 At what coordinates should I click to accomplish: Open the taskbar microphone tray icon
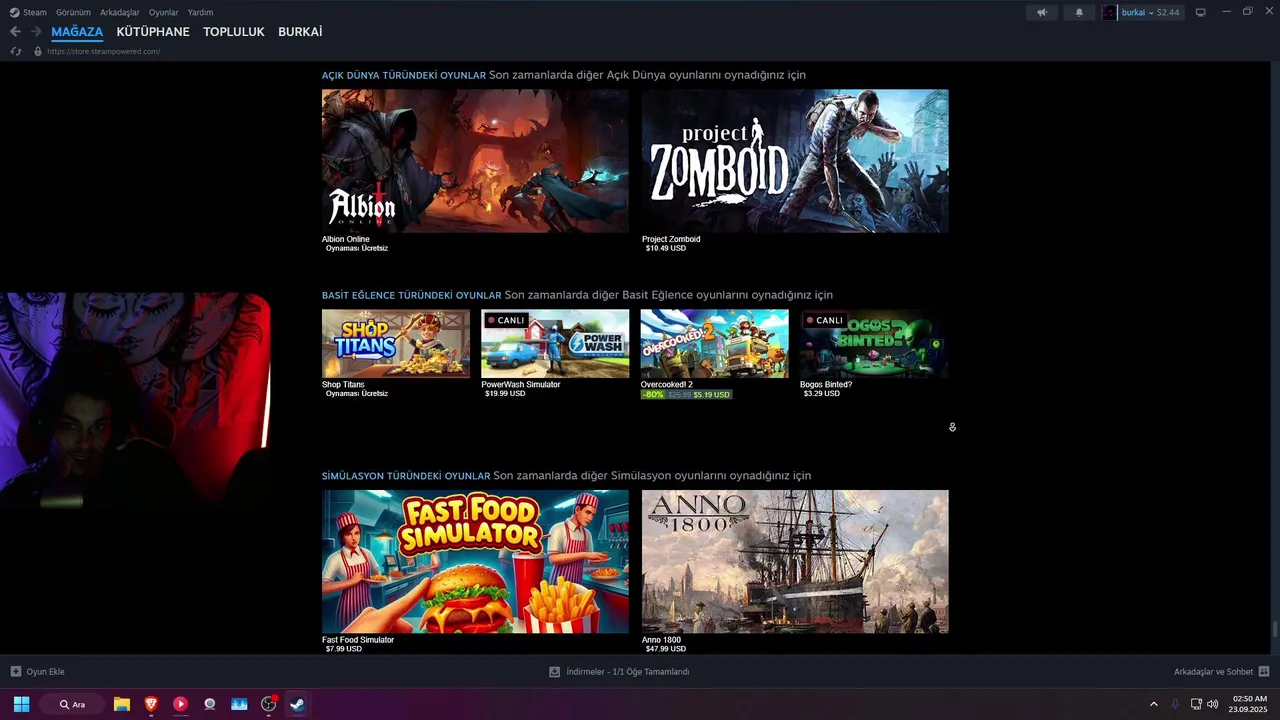tap(1175, 704)
